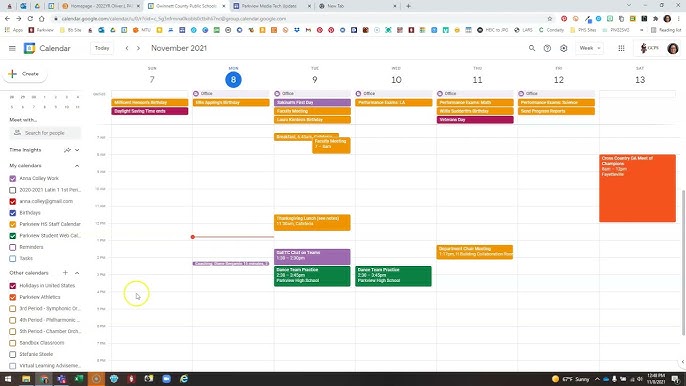
Task: Jump to Today button
Action: [102, 48]
